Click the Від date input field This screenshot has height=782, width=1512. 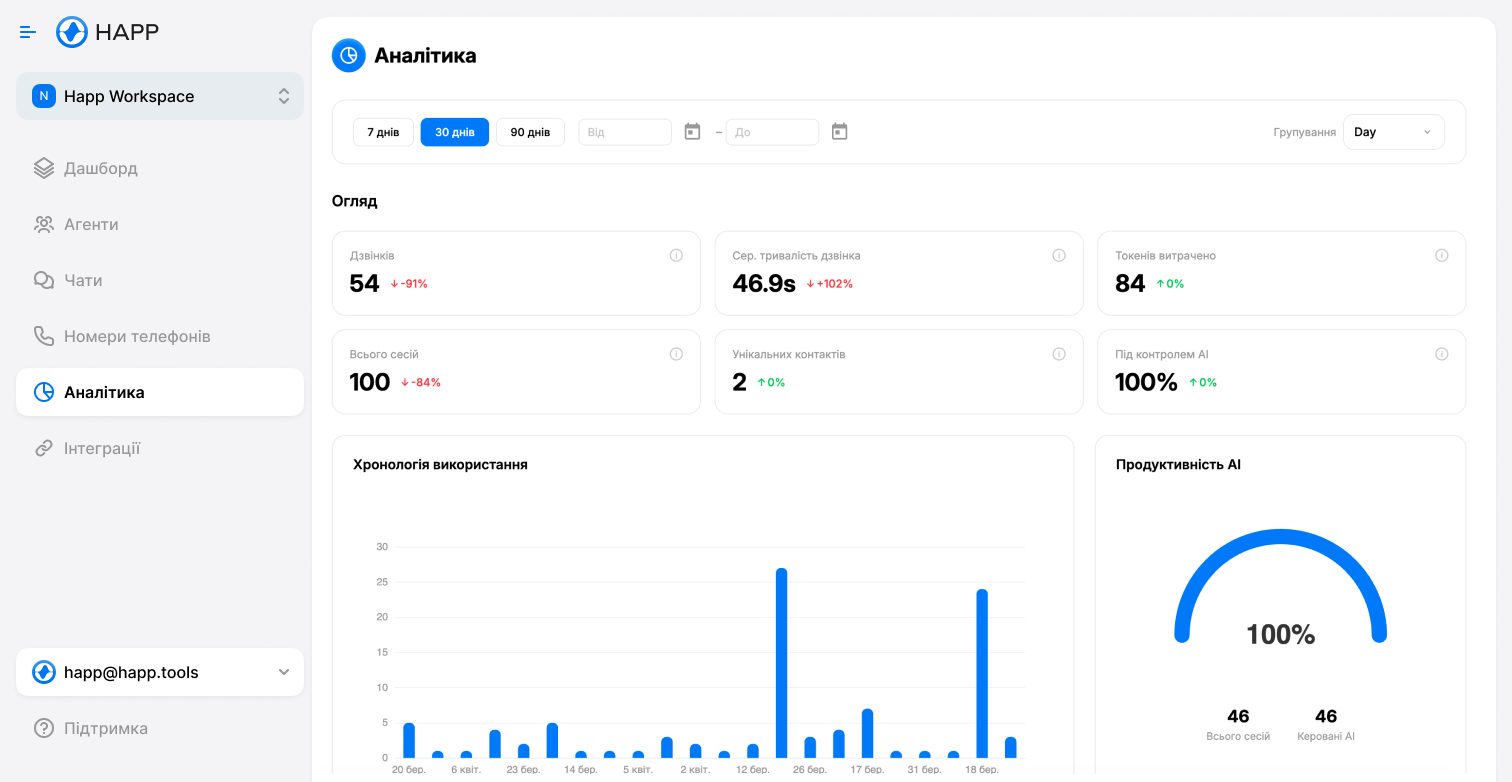pyautogui.click(x=625, y=132)
